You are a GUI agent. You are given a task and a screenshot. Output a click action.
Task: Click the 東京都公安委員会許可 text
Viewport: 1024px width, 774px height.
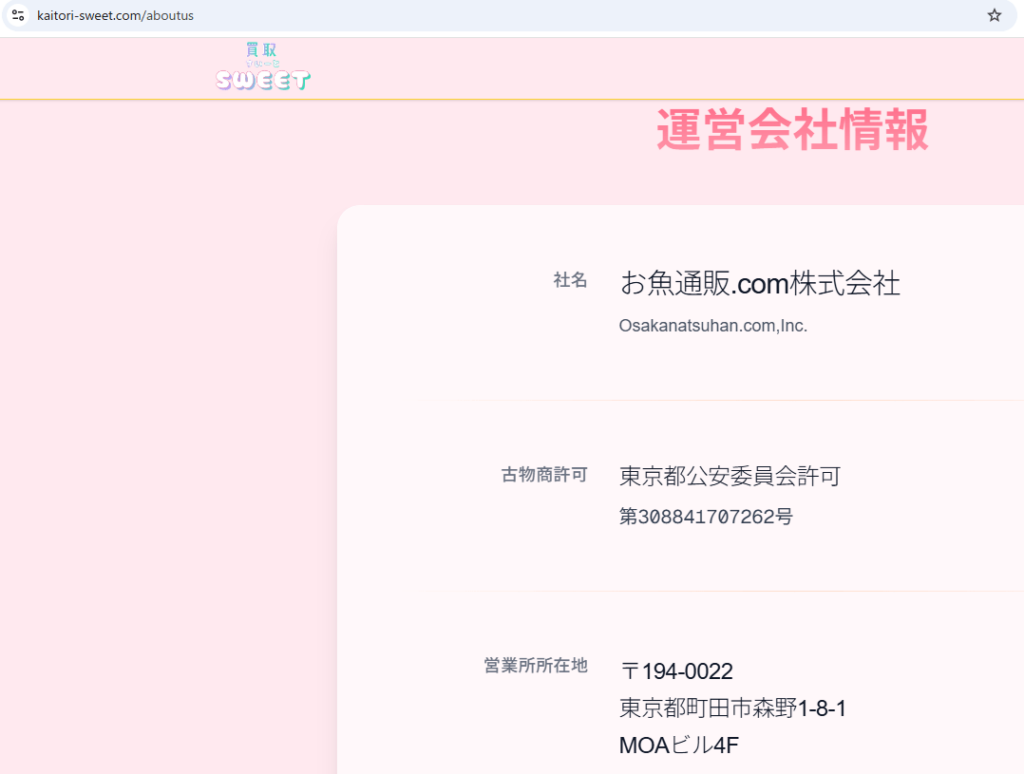coord(730,477)
